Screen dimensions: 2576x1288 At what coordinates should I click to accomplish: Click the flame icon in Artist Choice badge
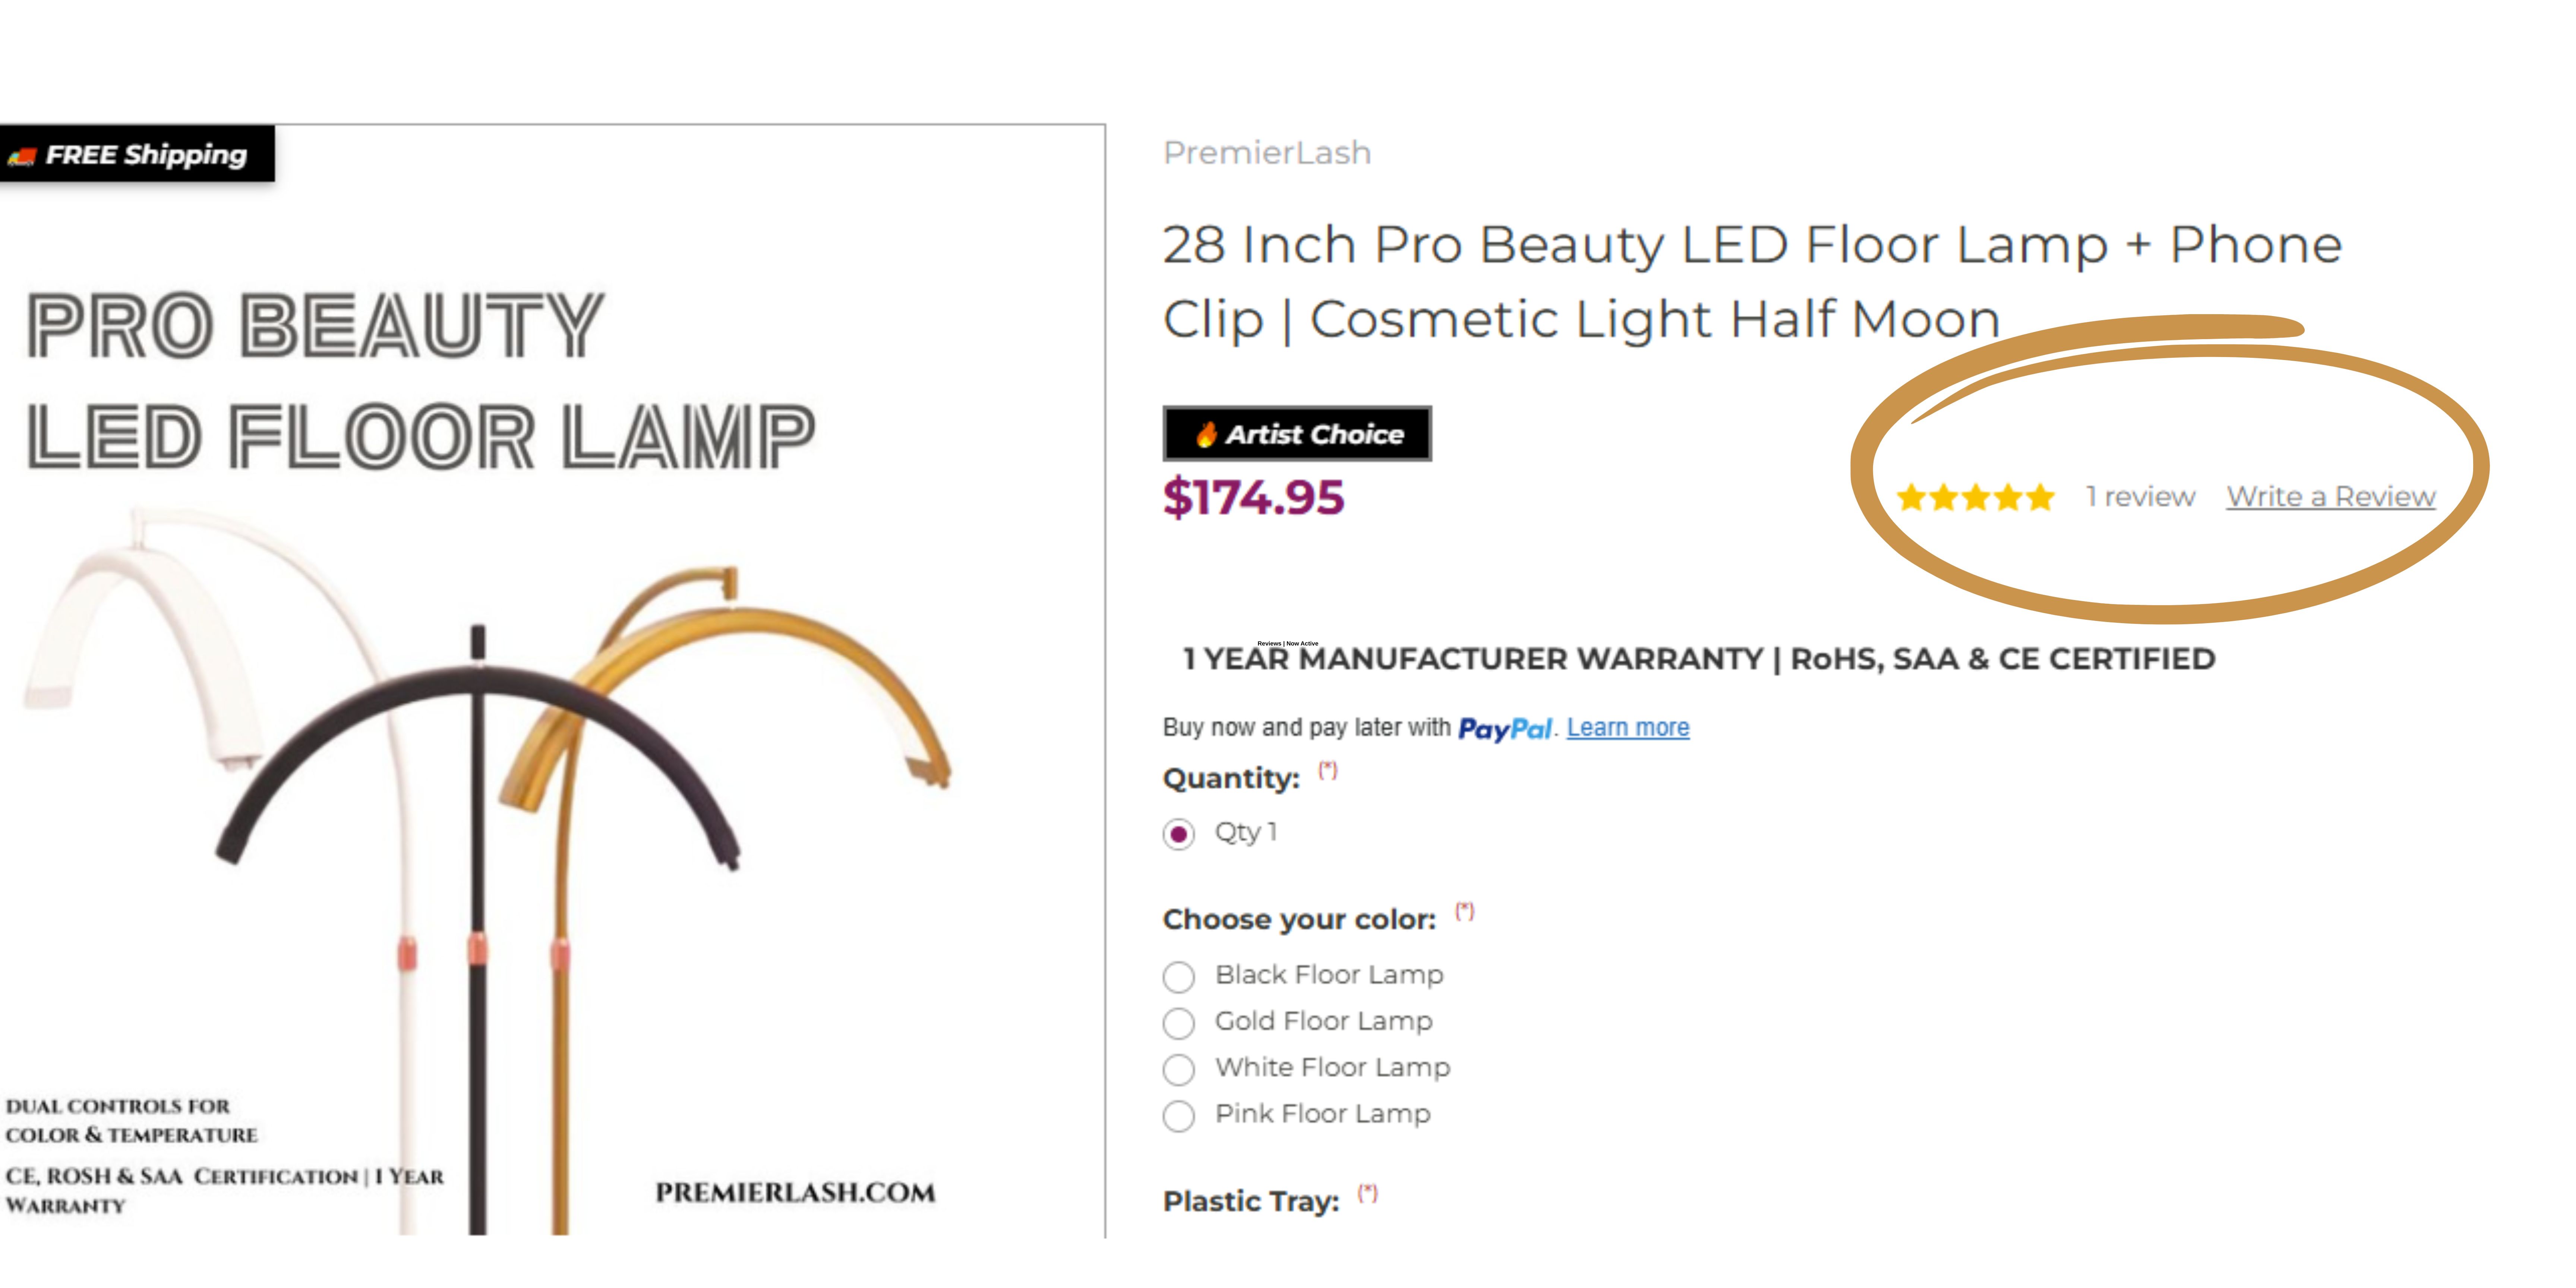[1207, 434]
